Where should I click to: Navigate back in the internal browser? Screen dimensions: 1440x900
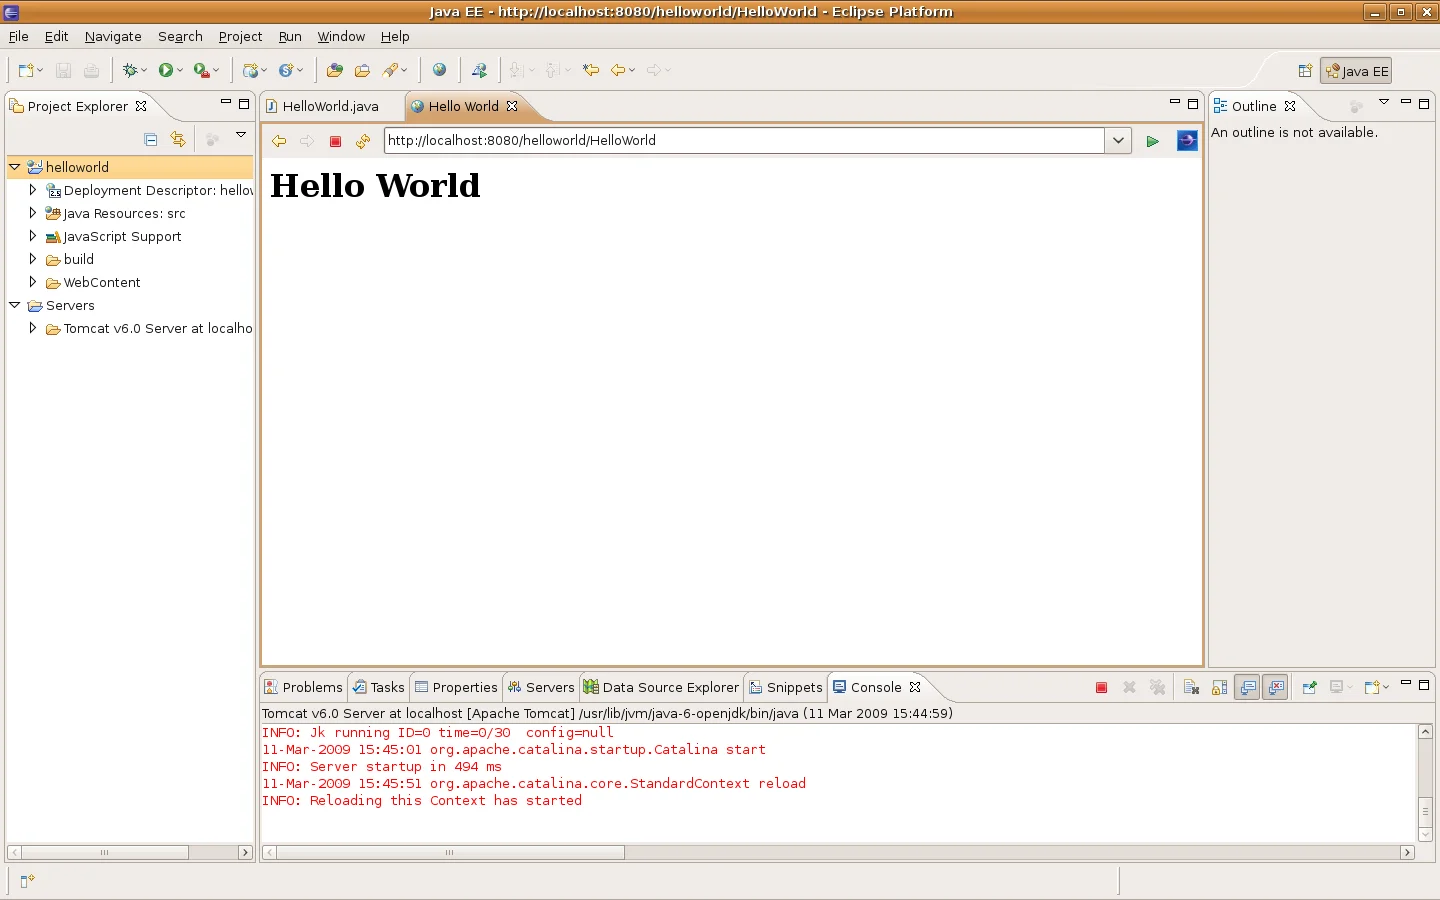(280, 141)
